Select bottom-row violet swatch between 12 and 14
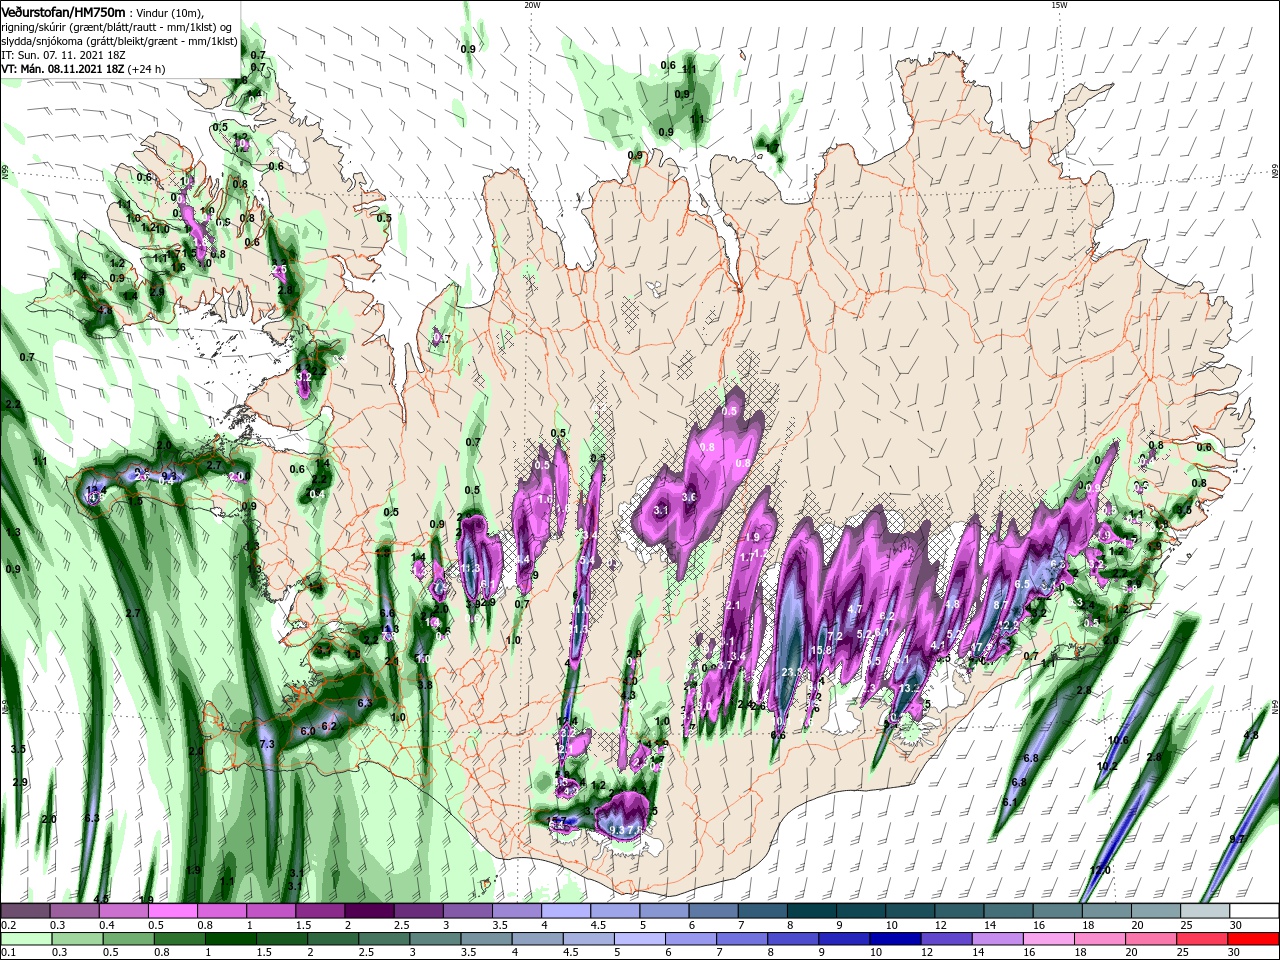 pyautogui.click(x=945, y=939)
